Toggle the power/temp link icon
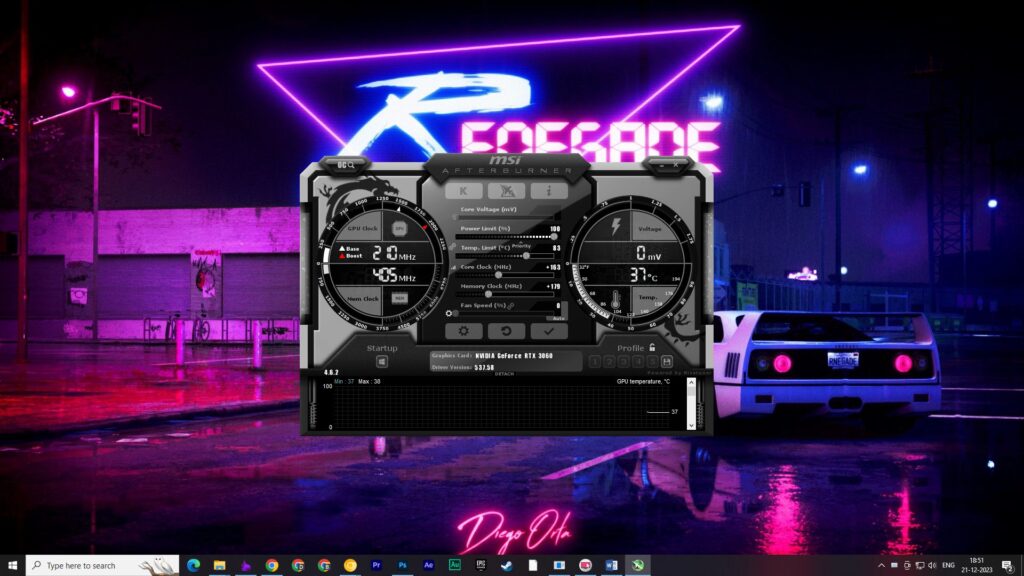 (453, 247)
